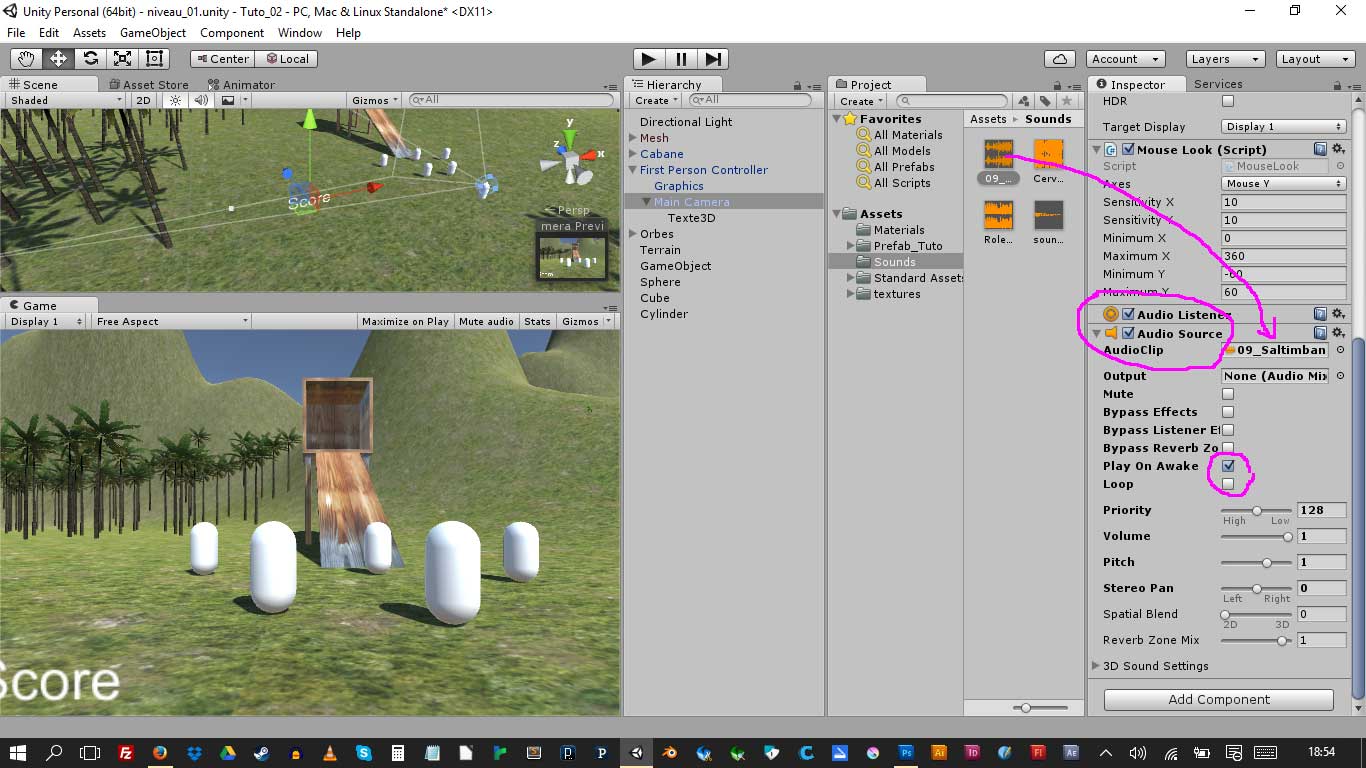Enable the Mute checkbox
This screenshot has height=768, width=1366.
coord(1228,394)
